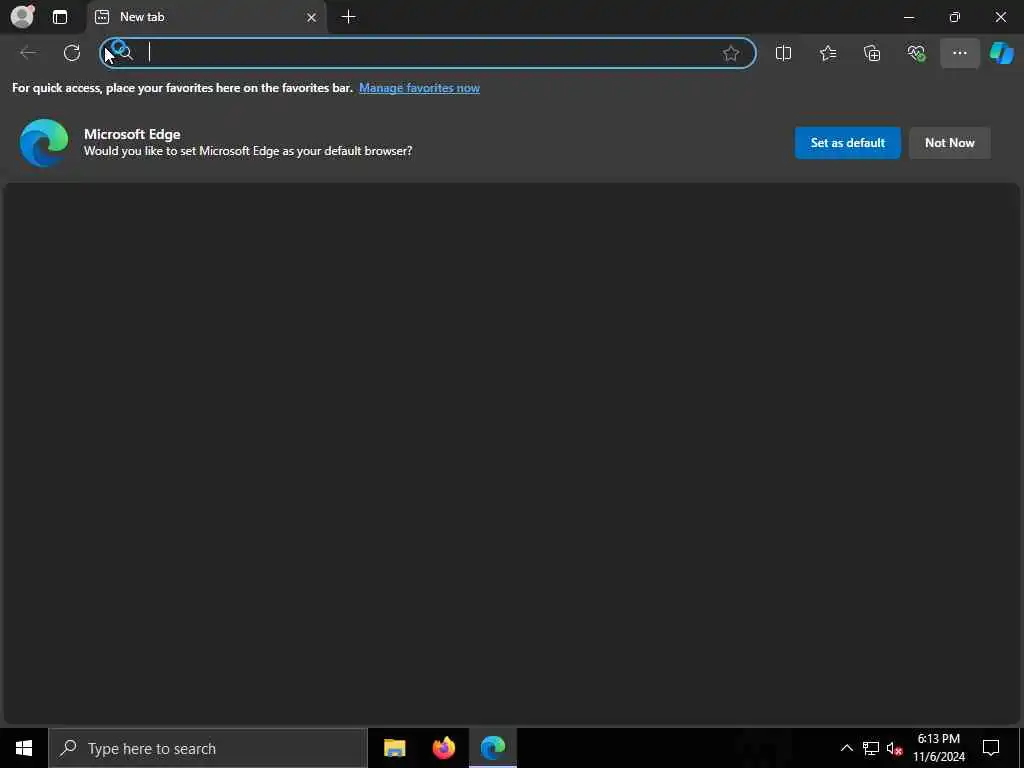Open the notification center
1024x768 pixels.
991,748
